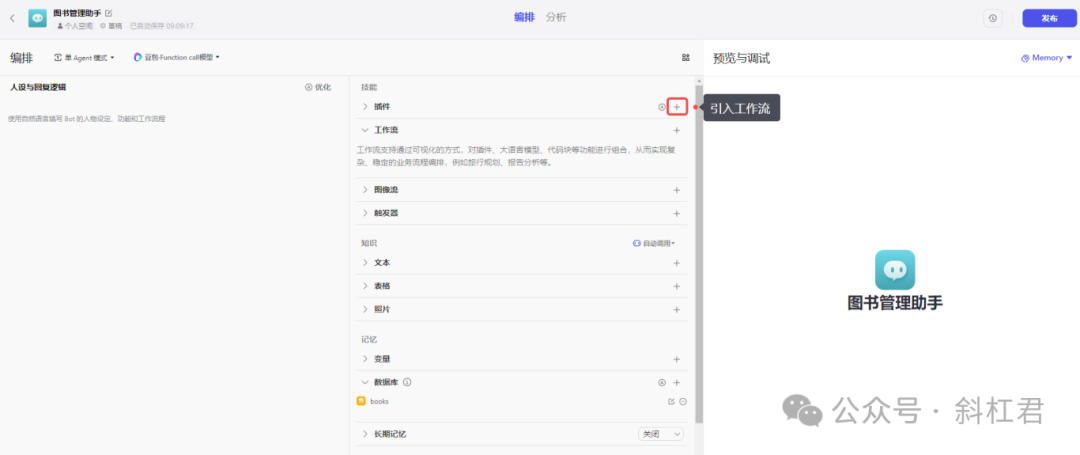The height and width of the screenshot is (455, 1080).
Task: Expand the 触发器 section
Action: [365, 213]
